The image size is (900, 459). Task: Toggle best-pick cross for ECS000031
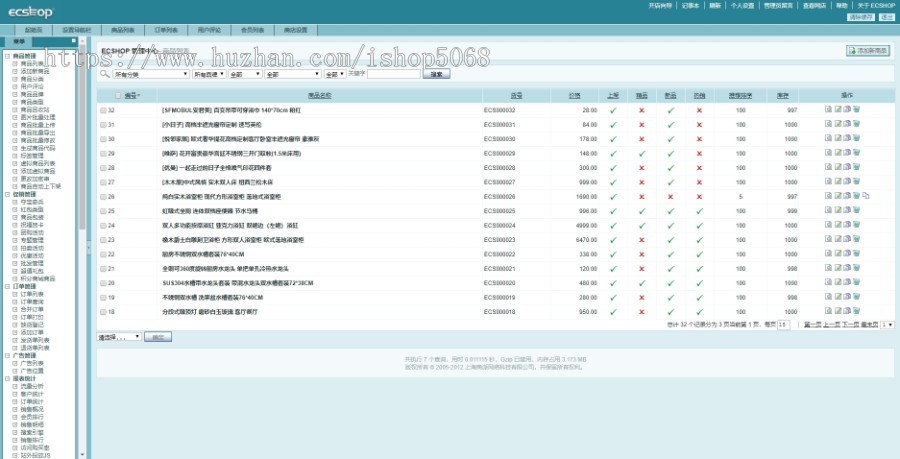[x=642, y=125]
